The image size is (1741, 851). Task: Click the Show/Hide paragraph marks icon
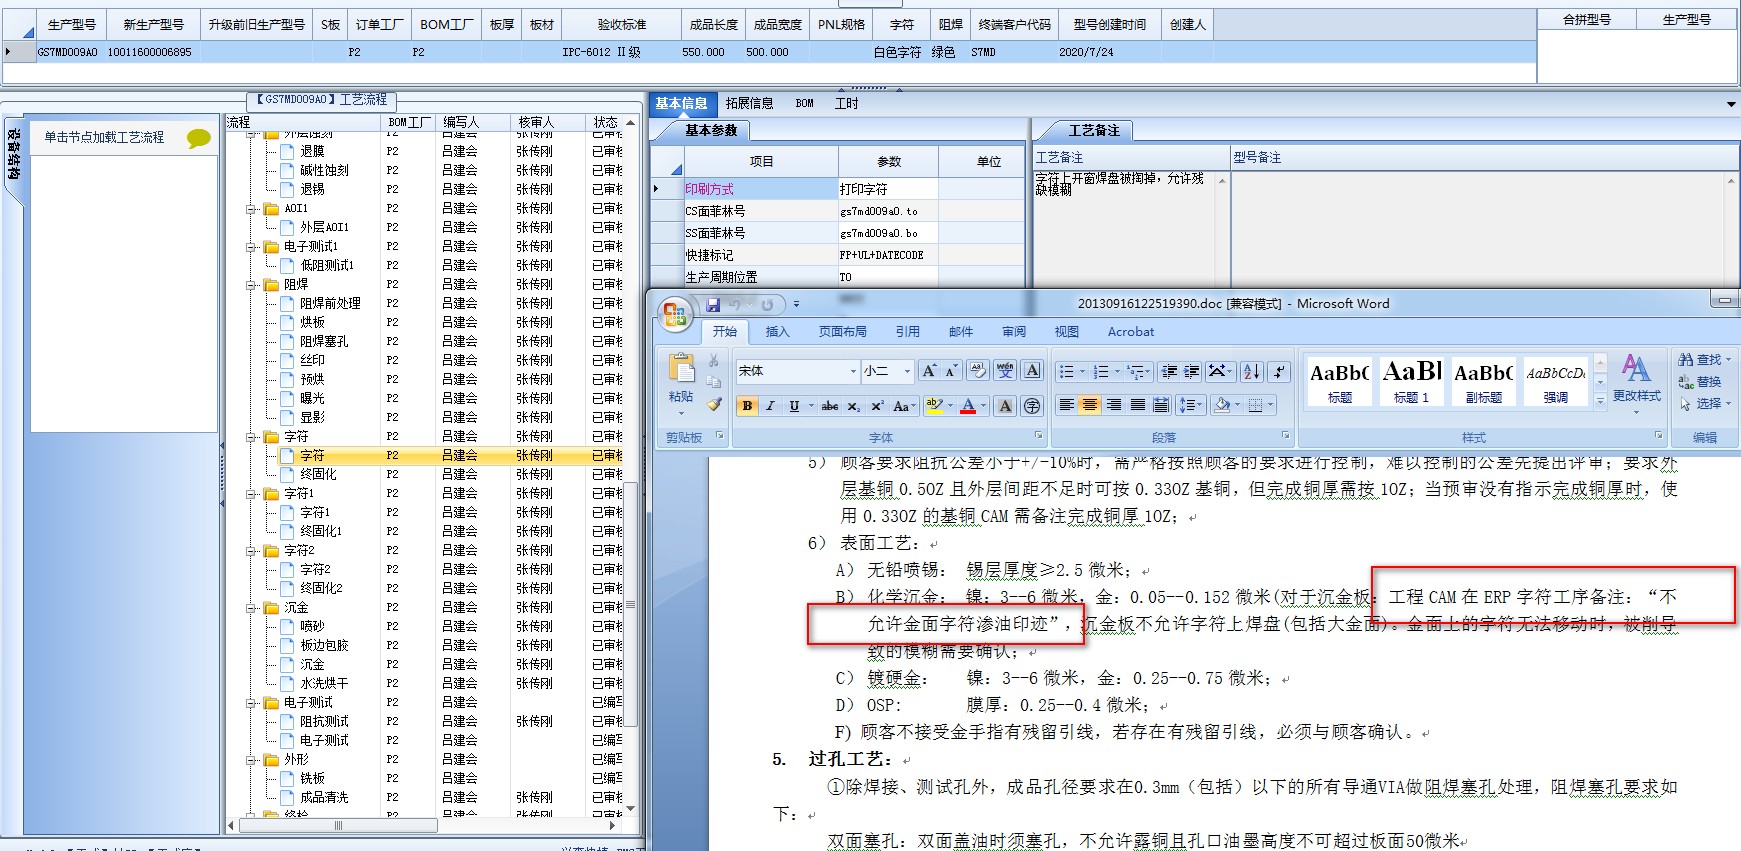click(1279, 372)
